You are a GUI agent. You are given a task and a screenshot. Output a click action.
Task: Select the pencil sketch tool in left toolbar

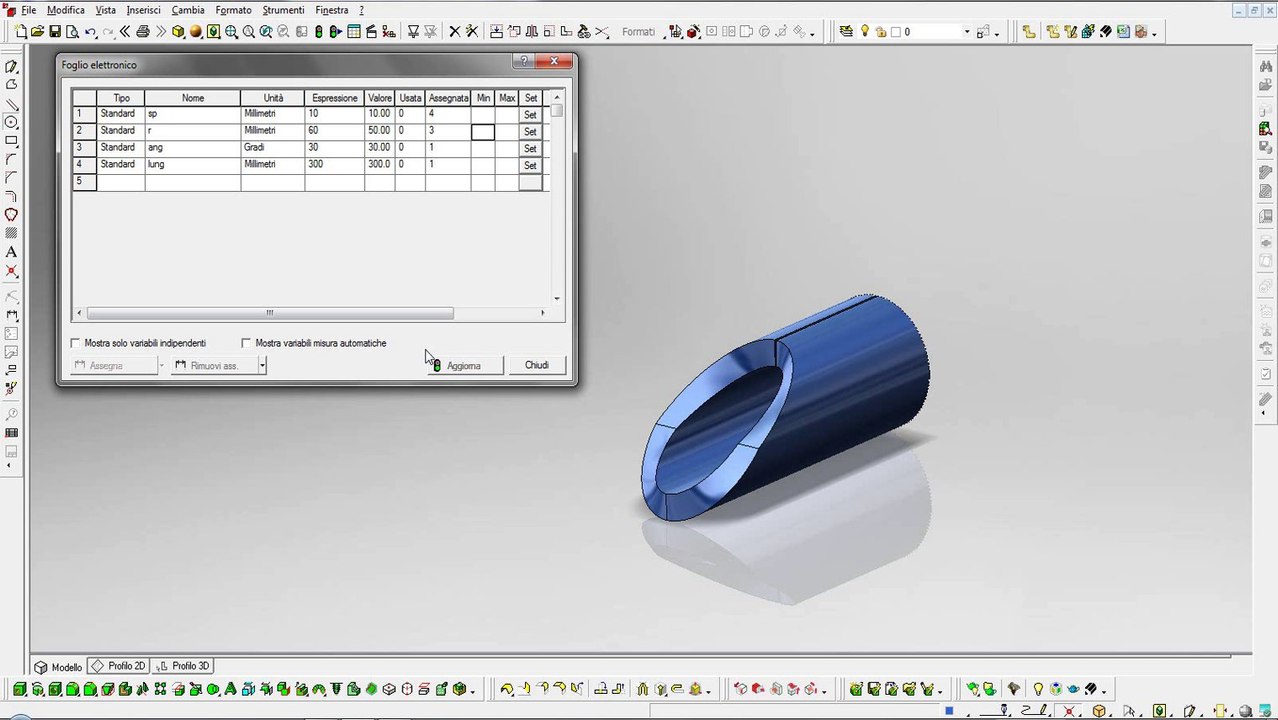pyautogui.click(x=12, y=67)
